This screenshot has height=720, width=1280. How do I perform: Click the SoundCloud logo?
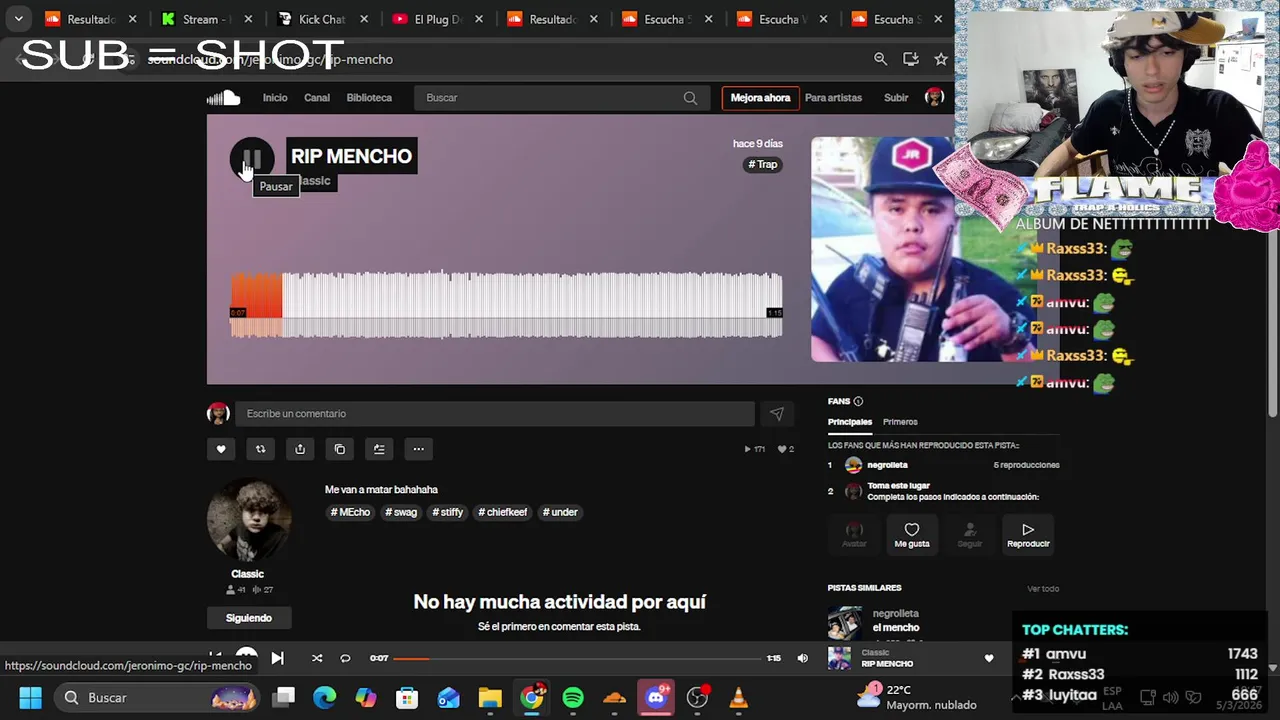click(223, 97)
